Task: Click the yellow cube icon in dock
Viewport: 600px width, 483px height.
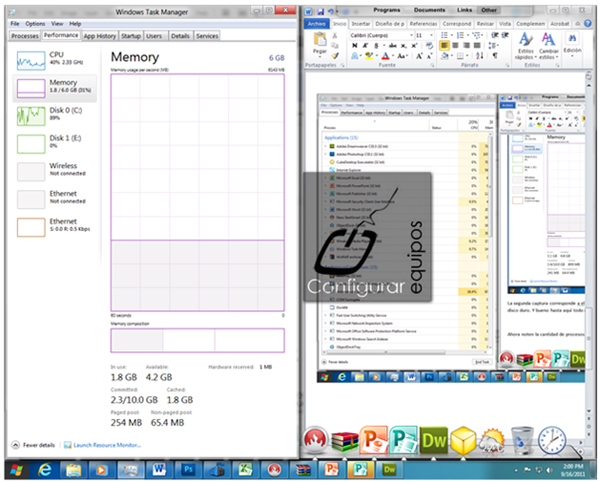Action: click(463, 441)
